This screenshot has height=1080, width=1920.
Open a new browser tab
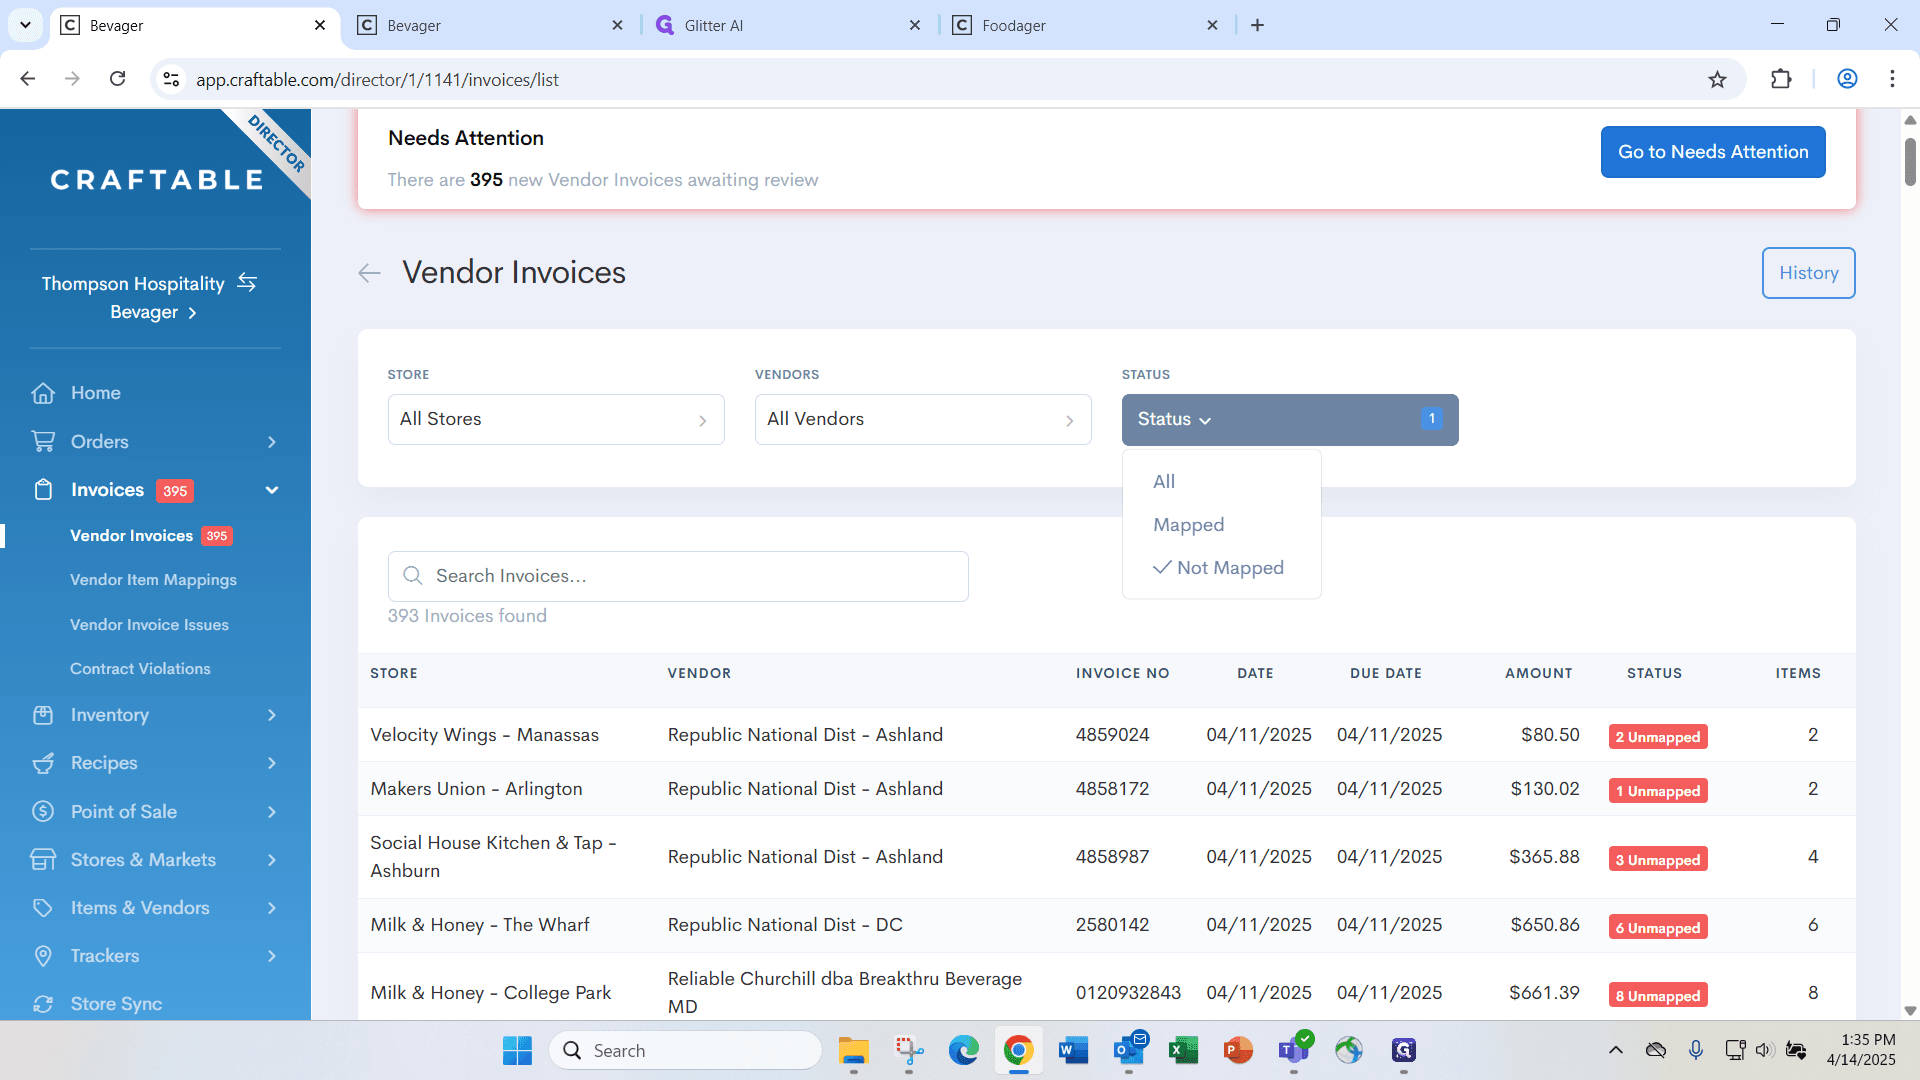tap(1257, 25)
